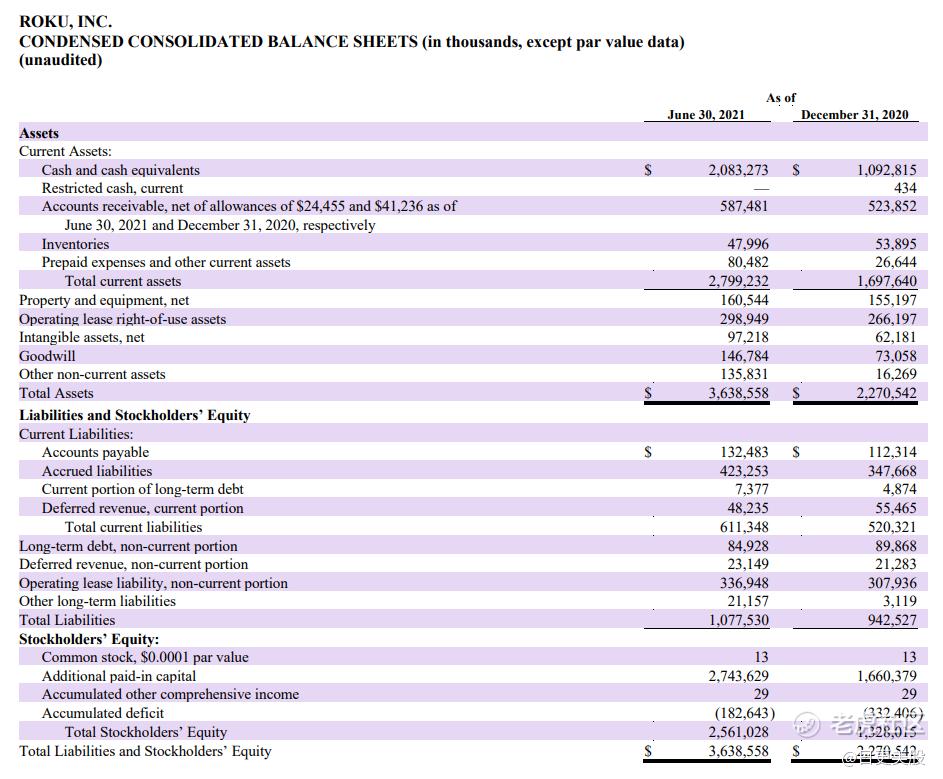Viewport: 943px width, 779px height.
Task: Select 'Long-term debt, non-current portion' label
Action: pos(128,546)
